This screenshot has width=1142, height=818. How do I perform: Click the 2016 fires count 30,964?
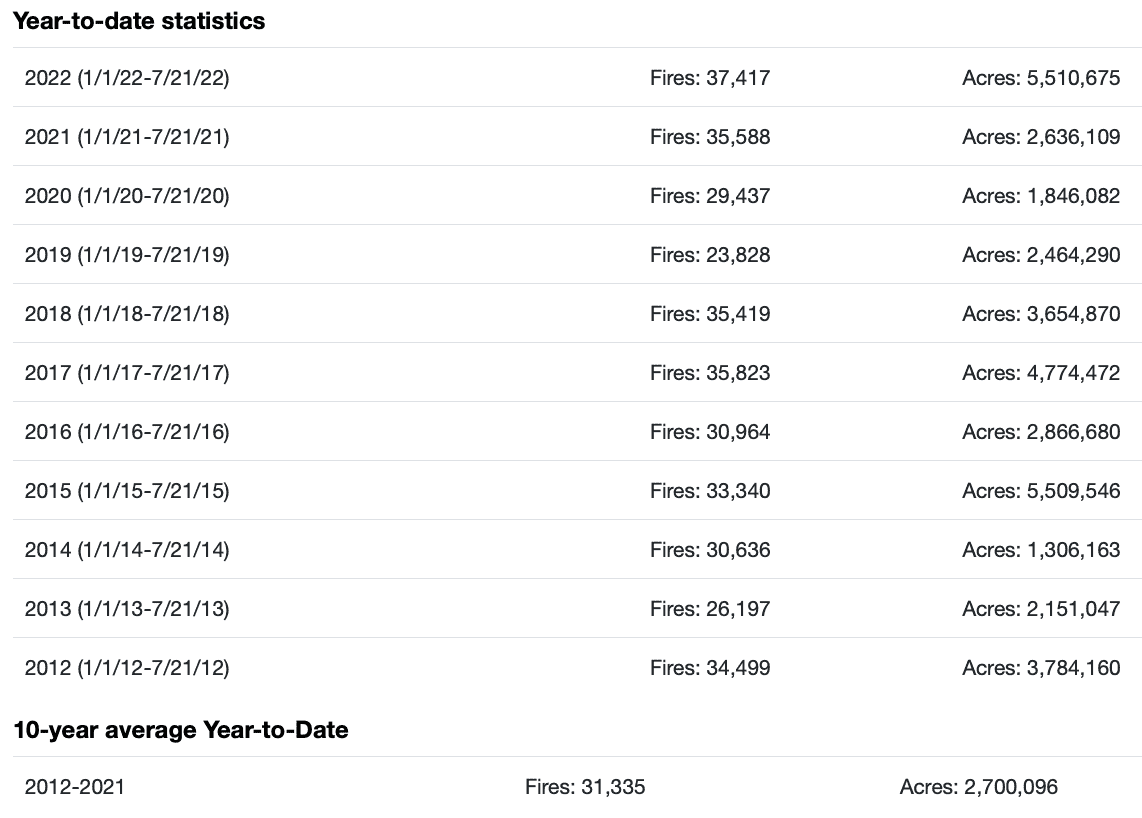710,432
